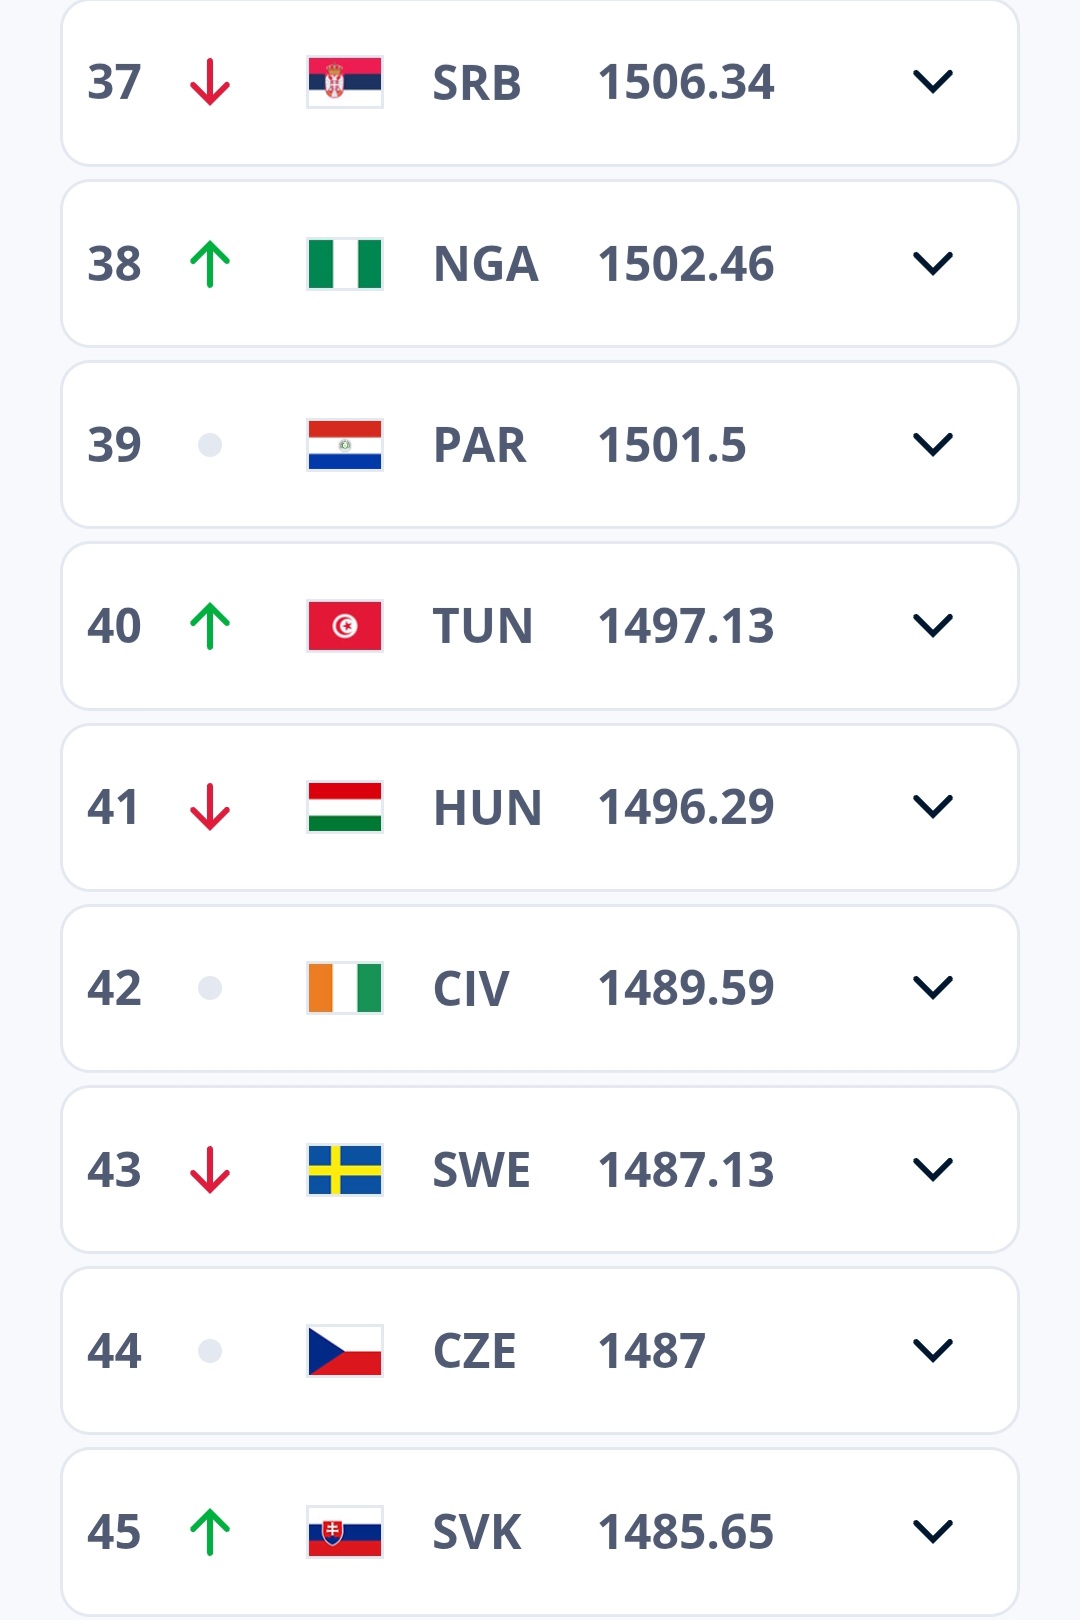Image resolution: width=1080 pixels, height=1620 pixels.
Task: Open the TUN row dropdown chevron
Action: 932,626
